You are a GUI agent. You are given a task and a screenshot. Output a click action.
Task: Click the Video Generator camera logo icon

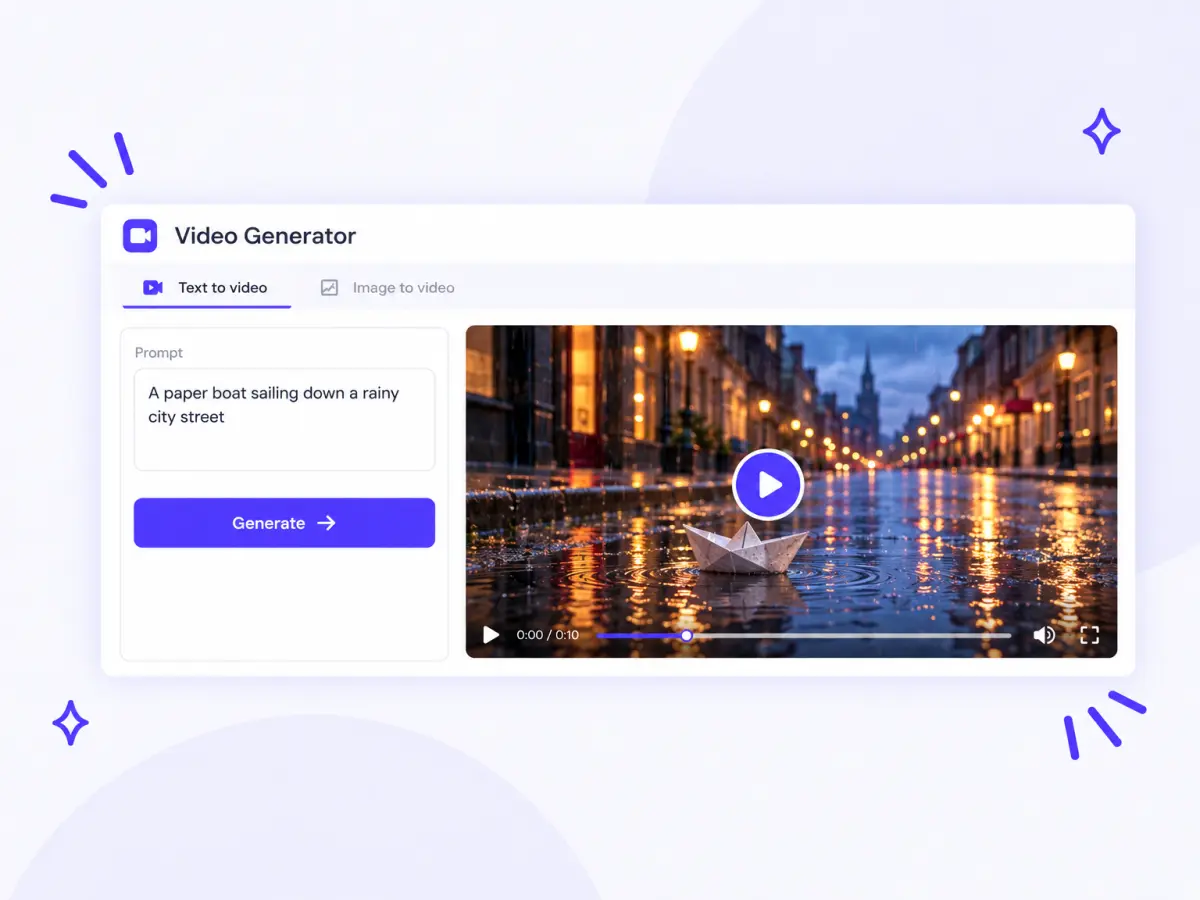pyautogui.click(x=140, y=236)
